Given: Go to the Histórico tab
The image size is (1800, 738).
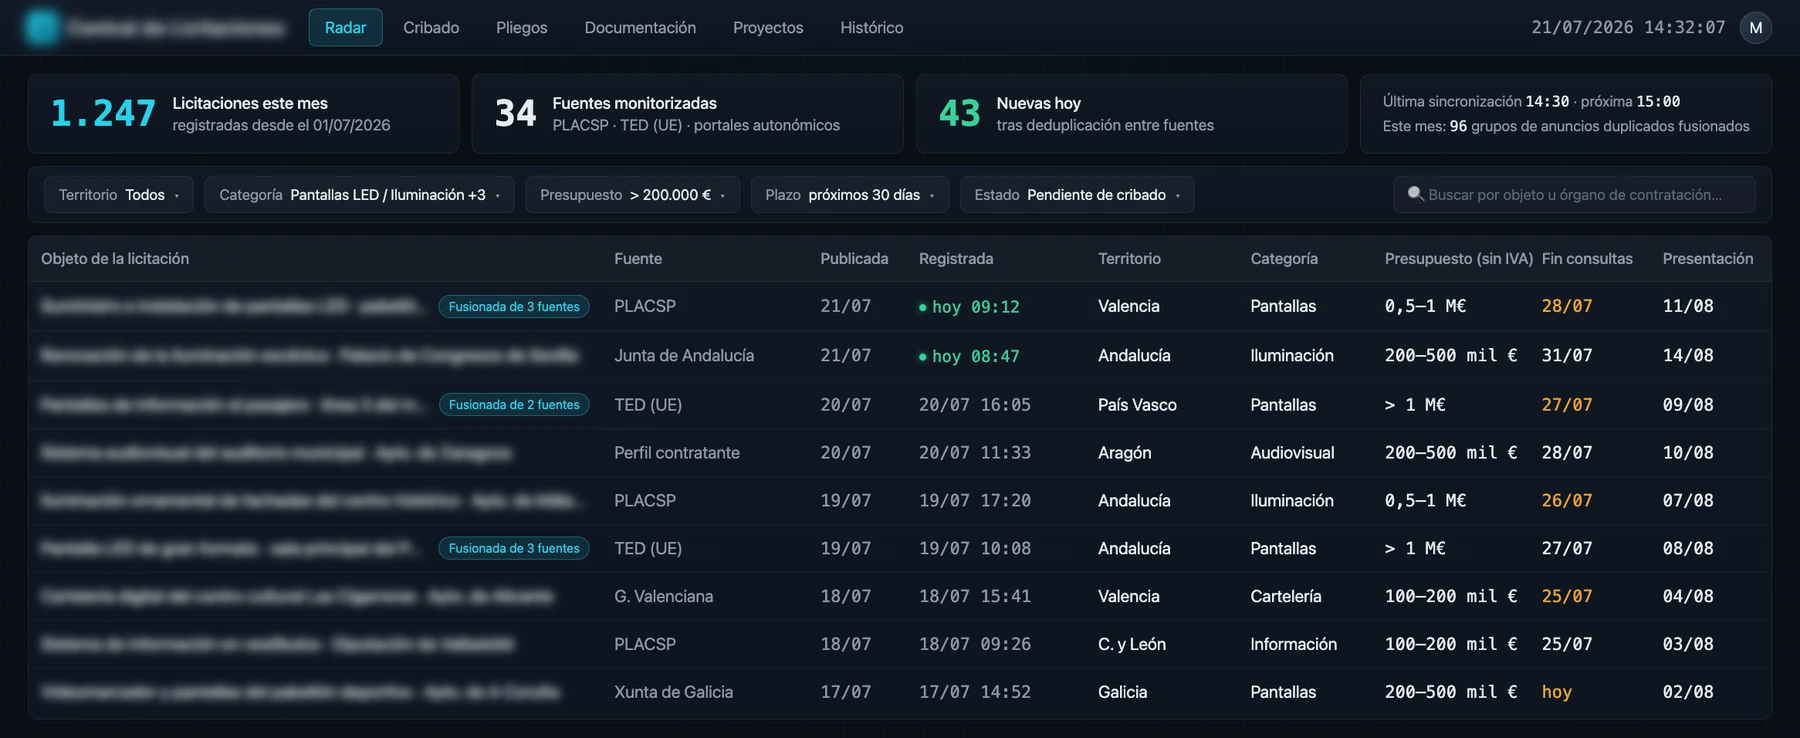Looking at the screenshot, I should (x=872, y=28).
